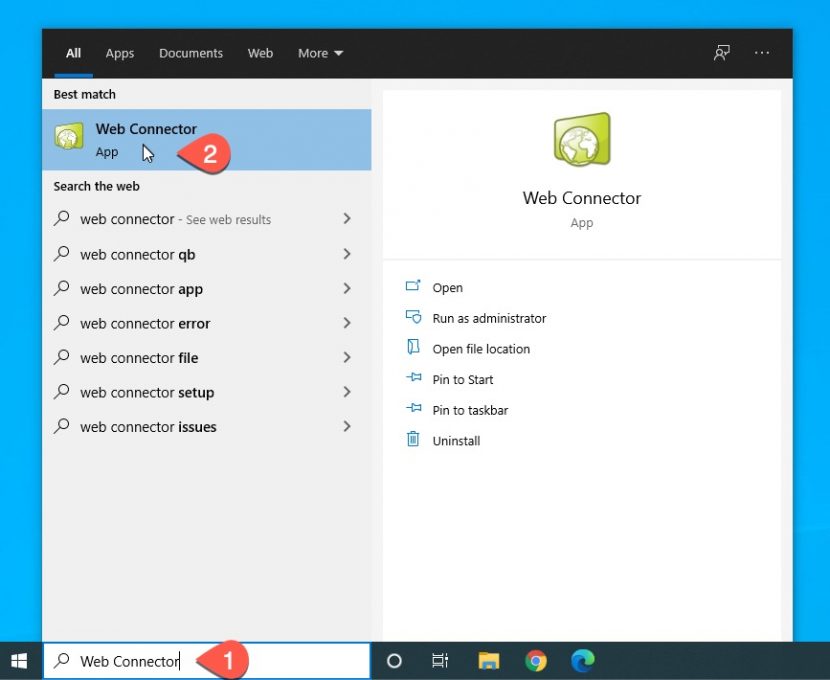Viewport: 830px width, 680px height.
Task: Click Open to launch Web Connector
Action: click(447, 287)
